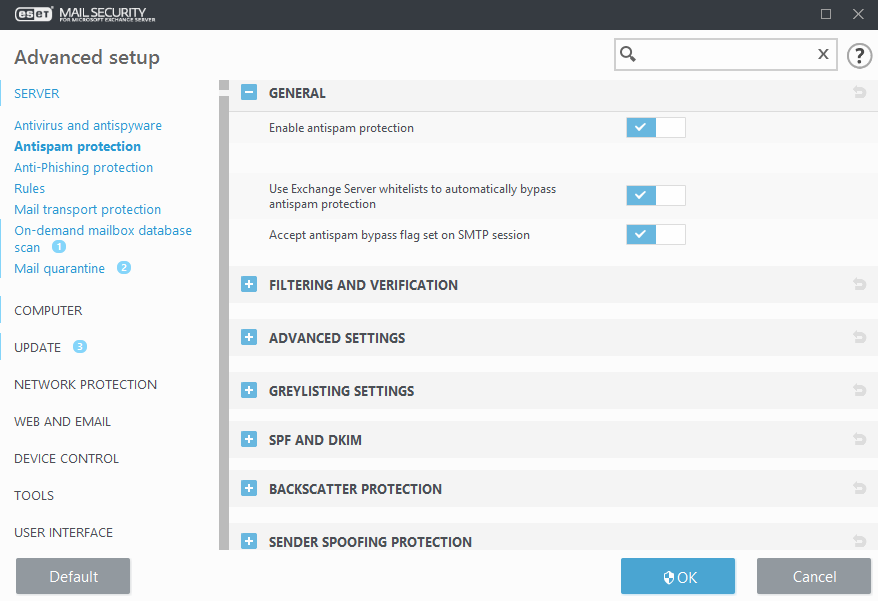
Task: Open USER INTERFACE category
Action: (x=63, y=532)
